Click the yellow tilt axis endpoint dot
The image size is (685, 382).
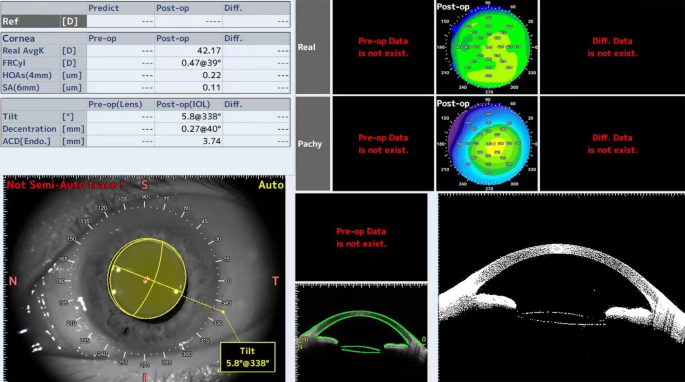pyautogui.click(x=223, y=312)
